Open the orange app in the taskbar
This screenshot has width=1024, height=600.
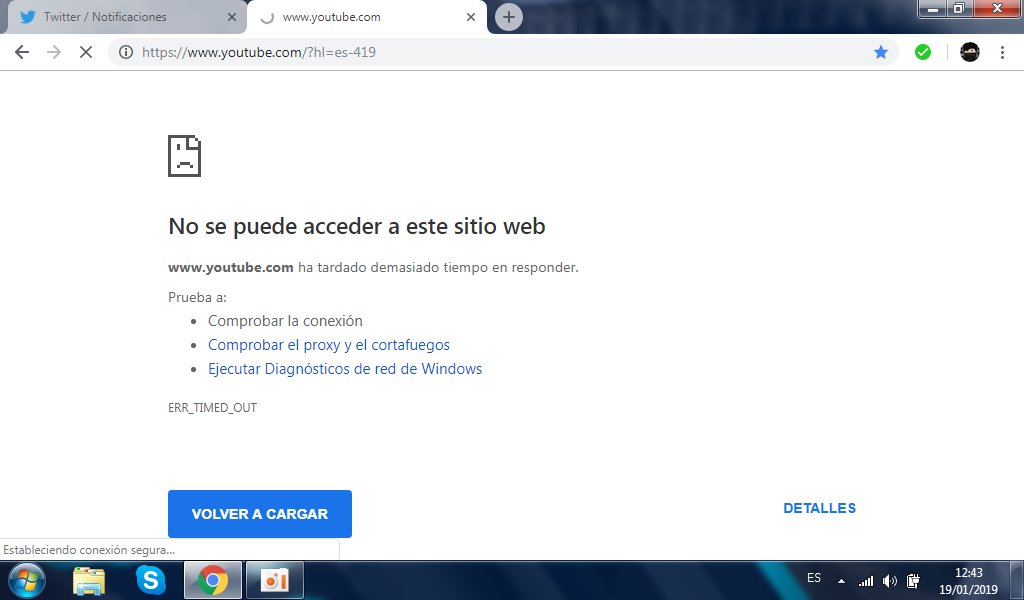click(x=274, y=580)
